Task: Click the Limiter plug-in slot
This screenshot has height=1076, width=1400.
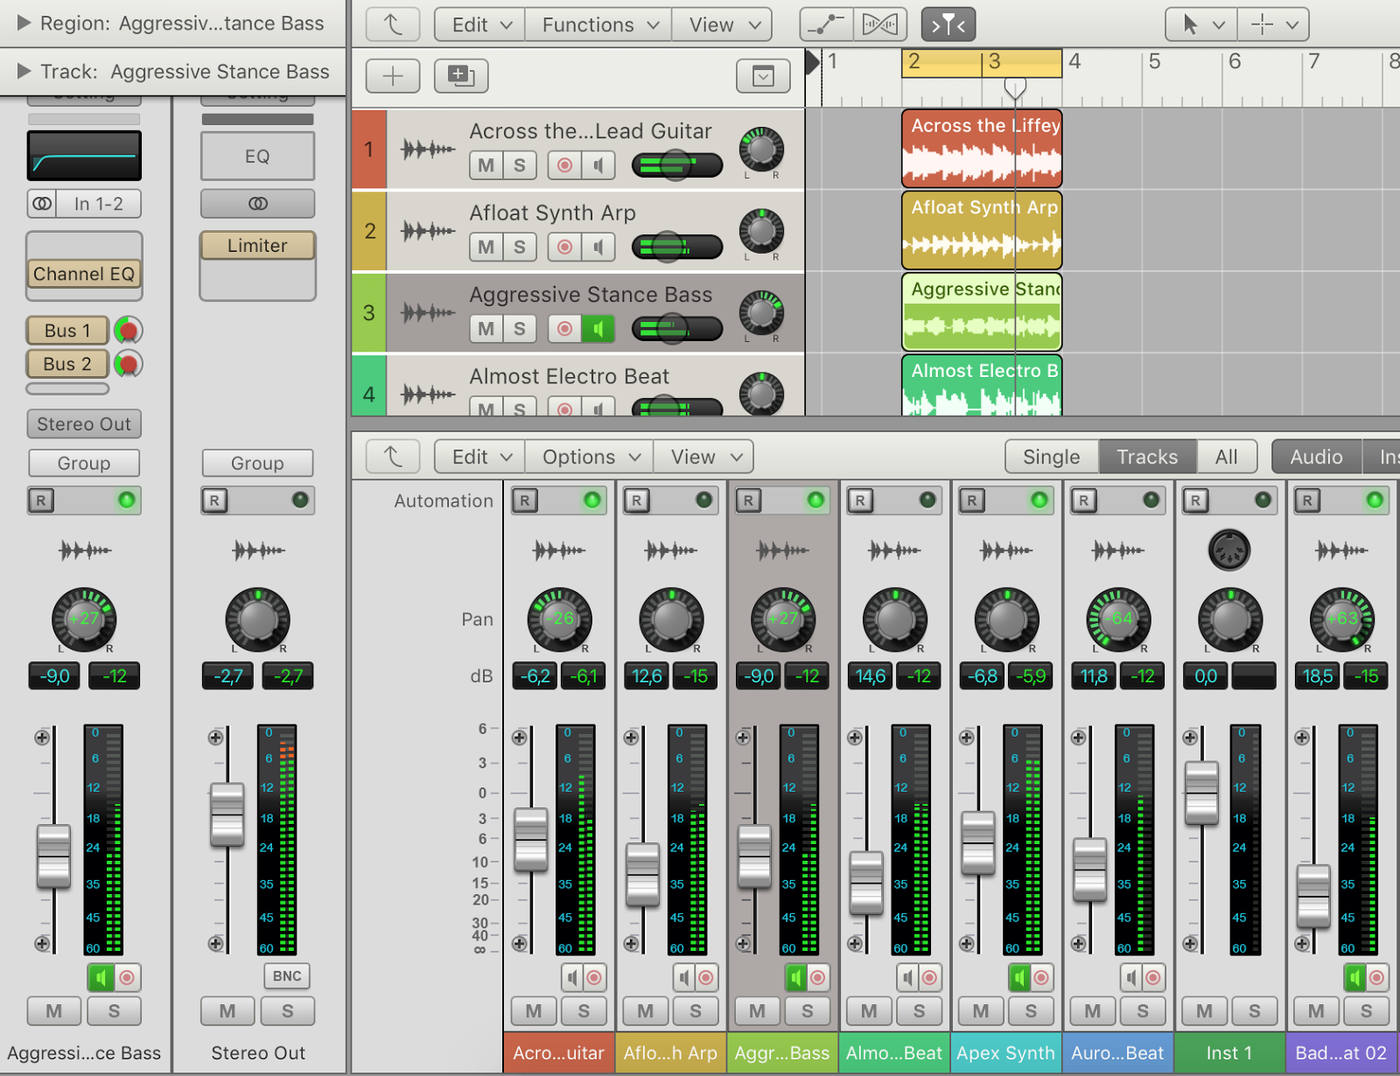Action: coord(258,246)
